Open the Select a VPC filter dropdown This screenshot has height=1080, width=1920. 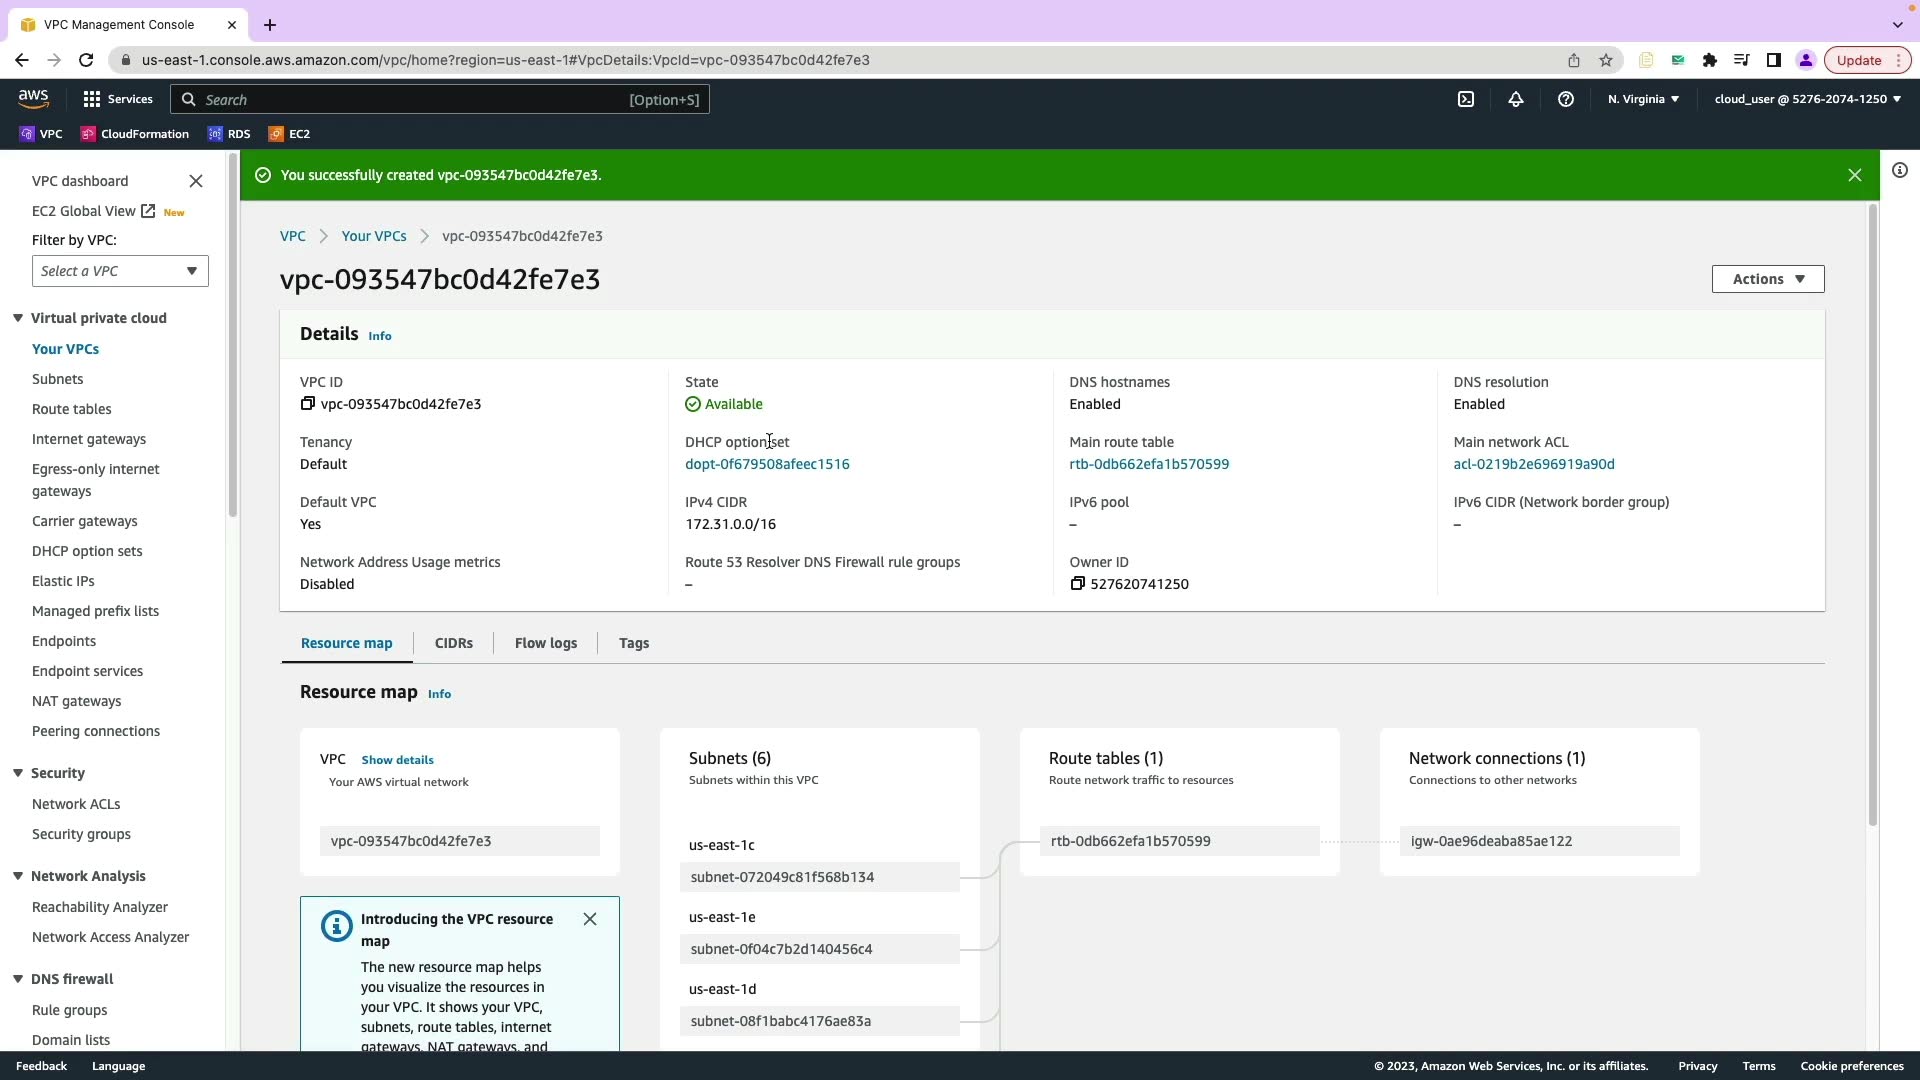[x=120, y=271]
